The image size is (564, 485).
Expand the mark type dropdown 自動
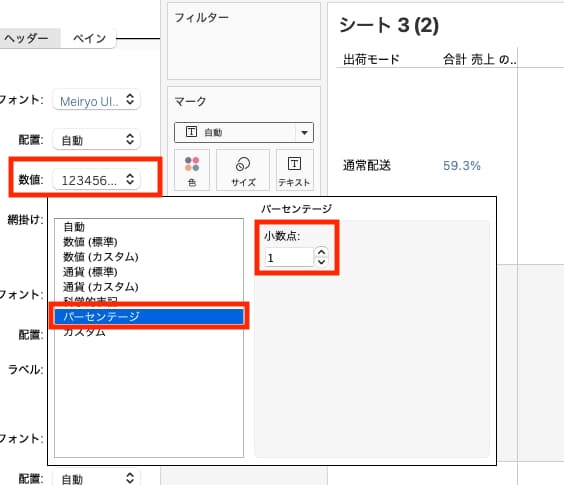pyautogui.click(x=244, y=132)
